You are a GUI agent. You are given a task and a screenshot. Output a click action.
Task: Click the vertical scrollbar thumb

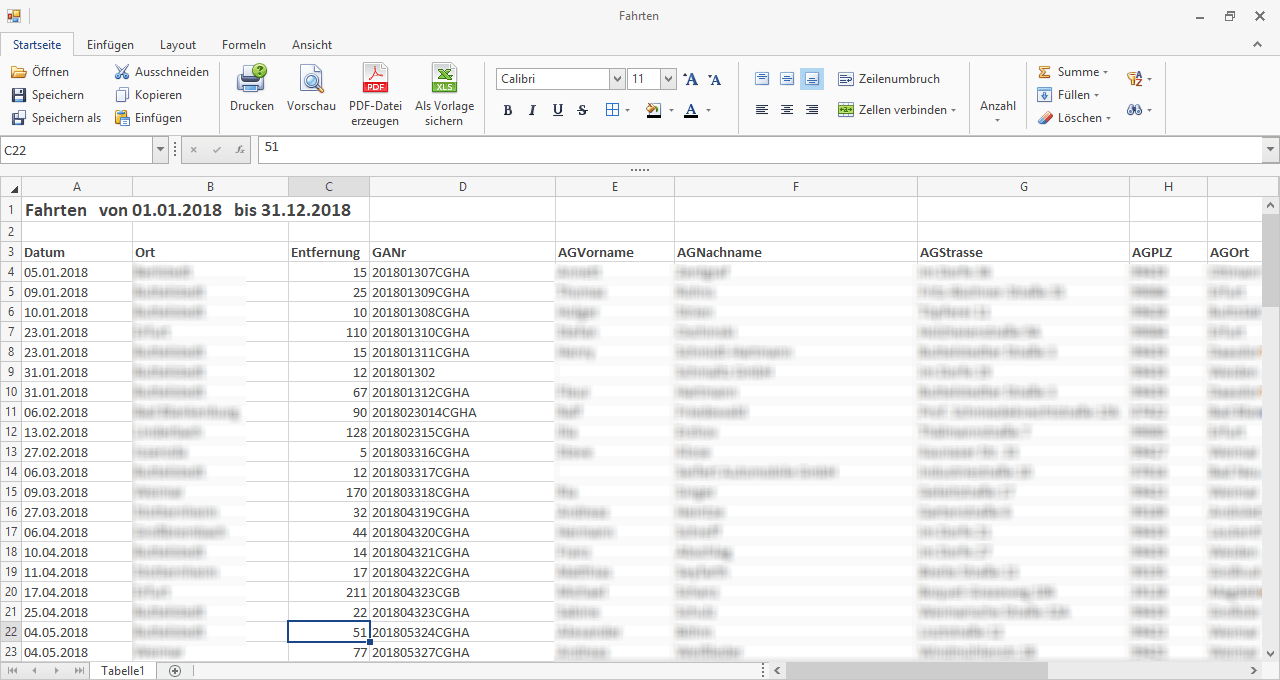1271,259
